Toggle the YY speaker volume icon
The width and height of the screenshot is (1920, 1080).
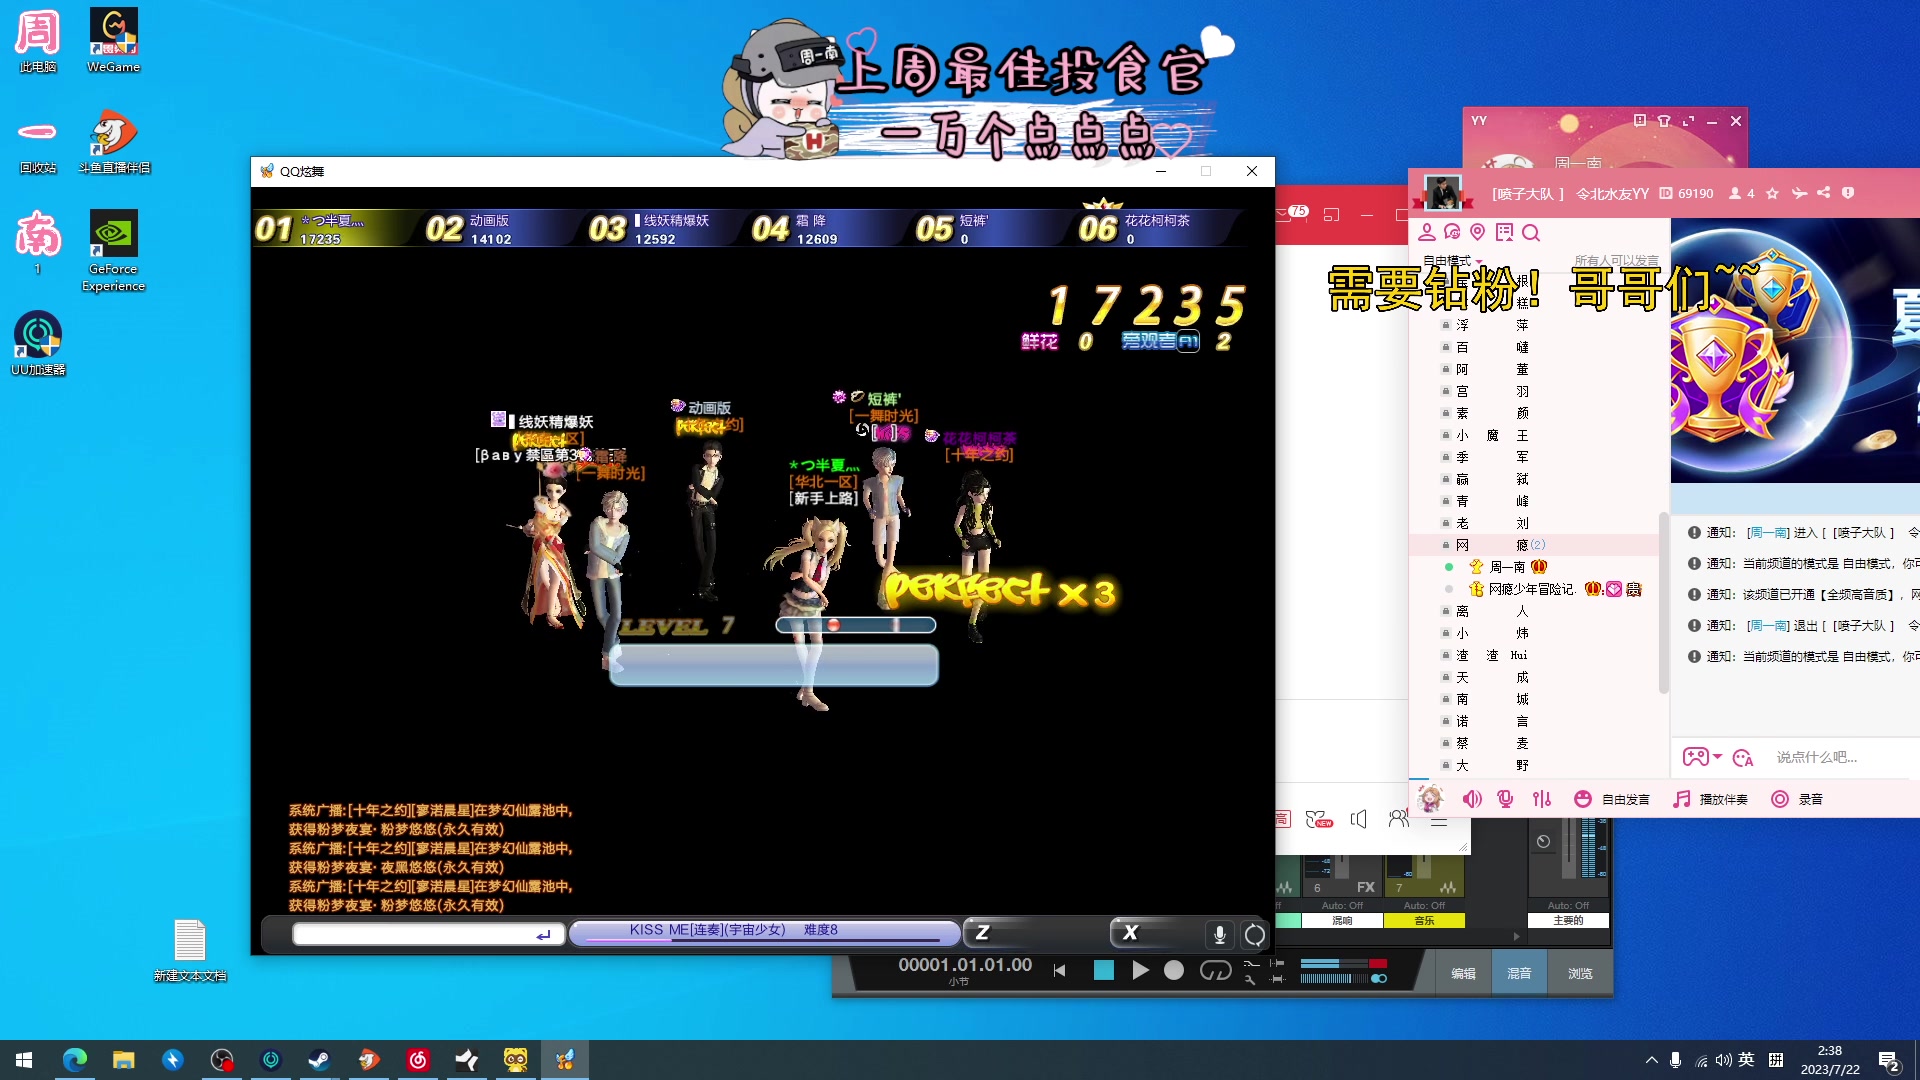pos(1472,799)
